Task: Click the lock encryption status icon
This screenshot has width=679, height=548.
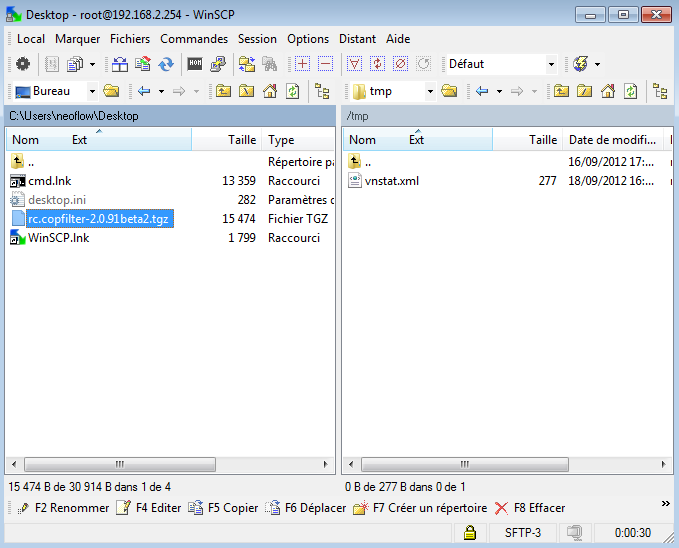Action: [469, 532]
